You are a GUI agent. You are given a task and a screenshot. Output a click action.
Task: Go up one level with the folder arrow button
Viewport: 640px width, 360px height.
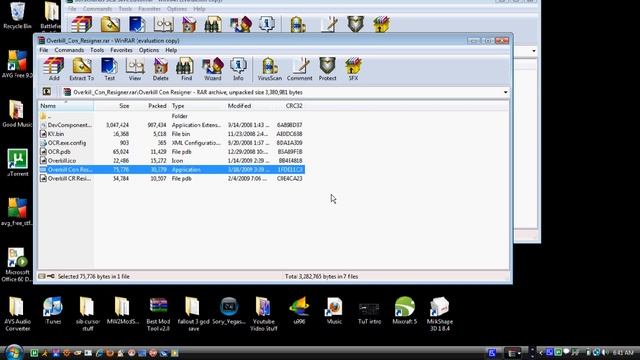tap(47, 92)
